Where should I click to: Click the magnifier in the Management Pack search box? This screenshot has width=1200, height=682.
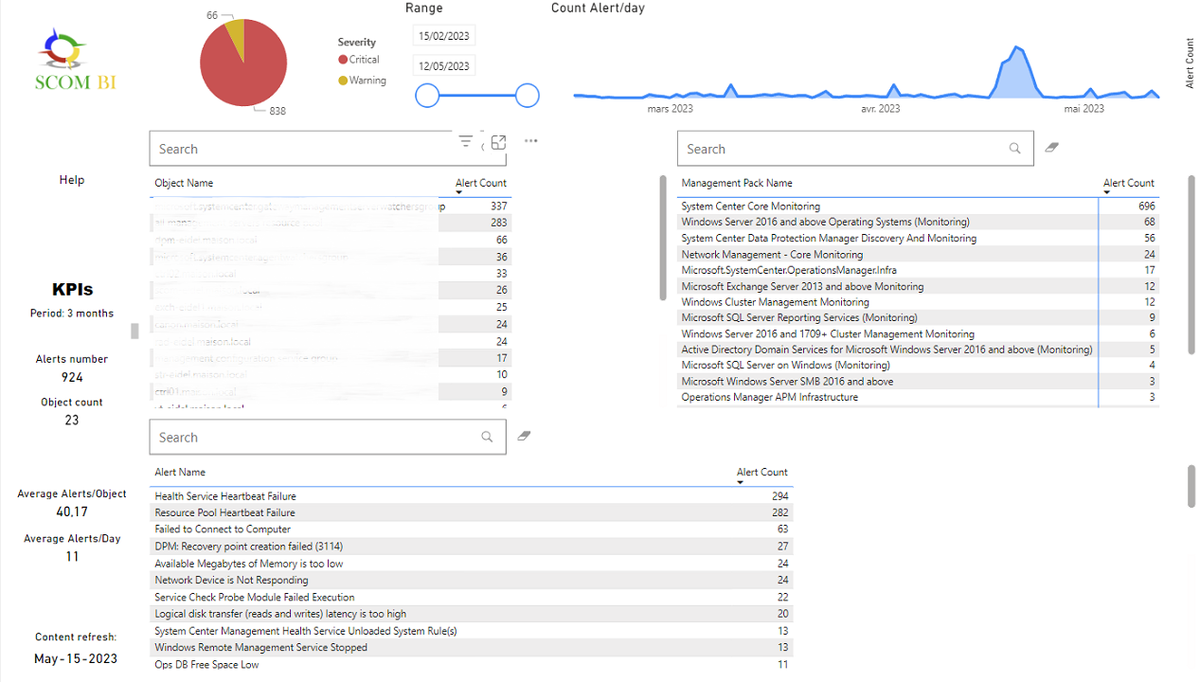tap(1014, 148)
